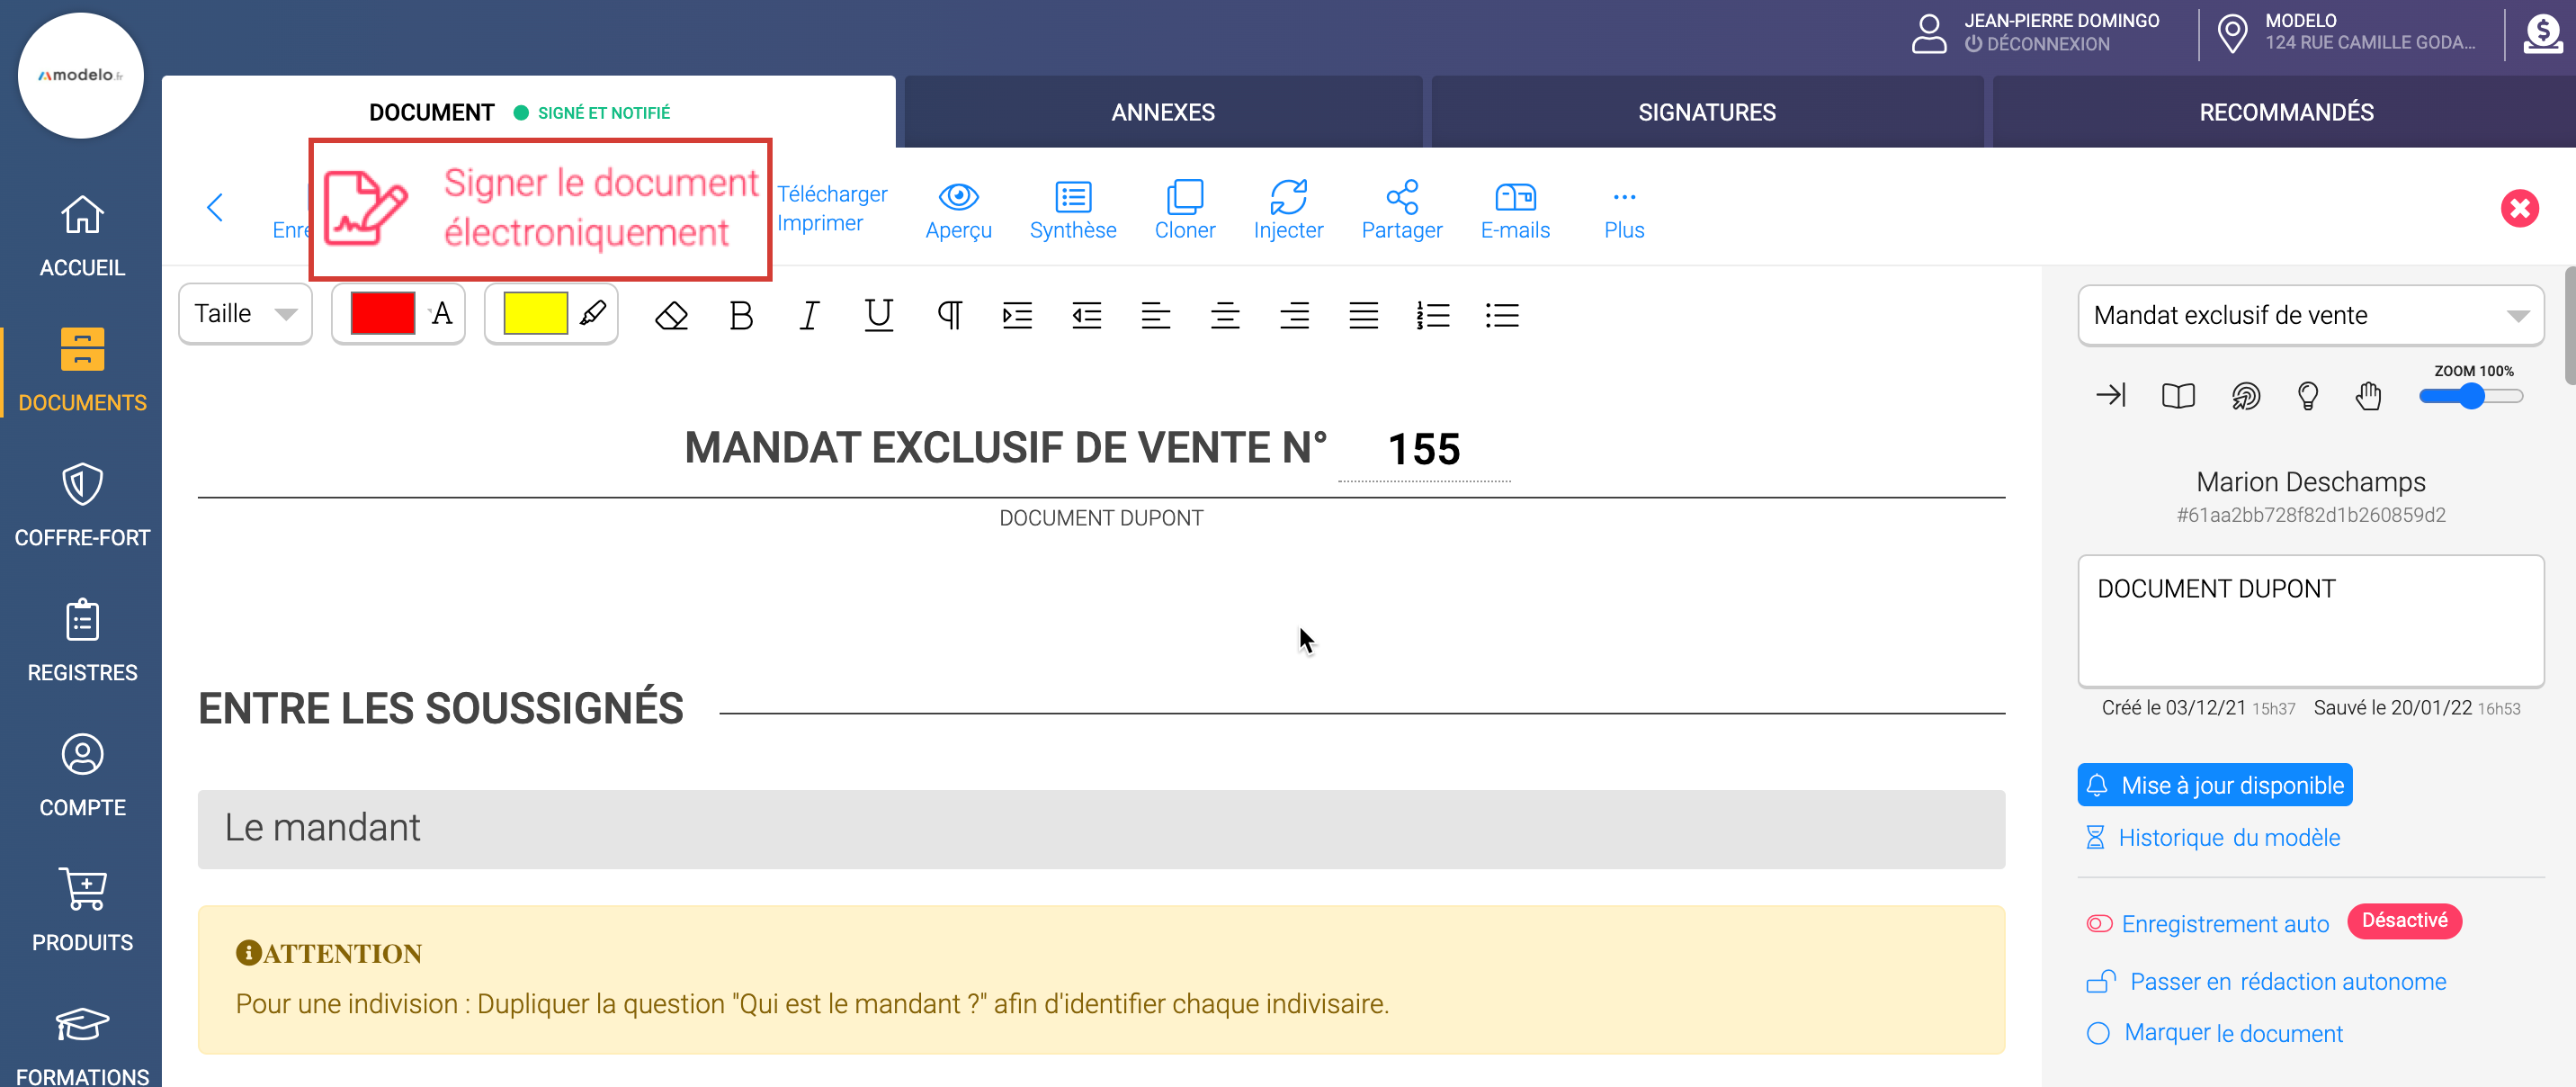Switch to the ANNEXES tab

[1162, 112]
